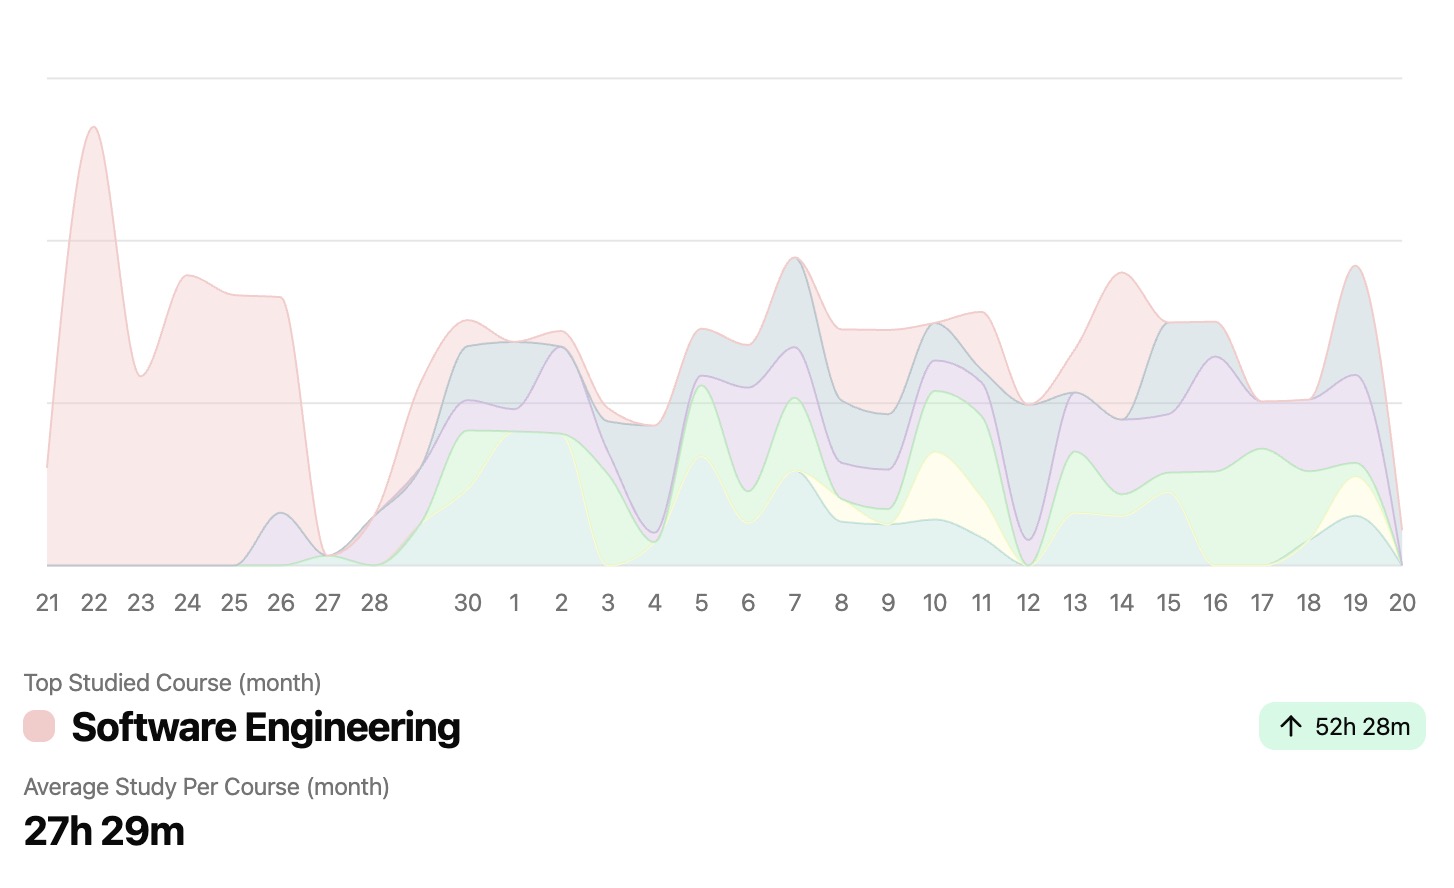
Task: Click the 52h 28m green badge
Action: (x=1342, y=726)
